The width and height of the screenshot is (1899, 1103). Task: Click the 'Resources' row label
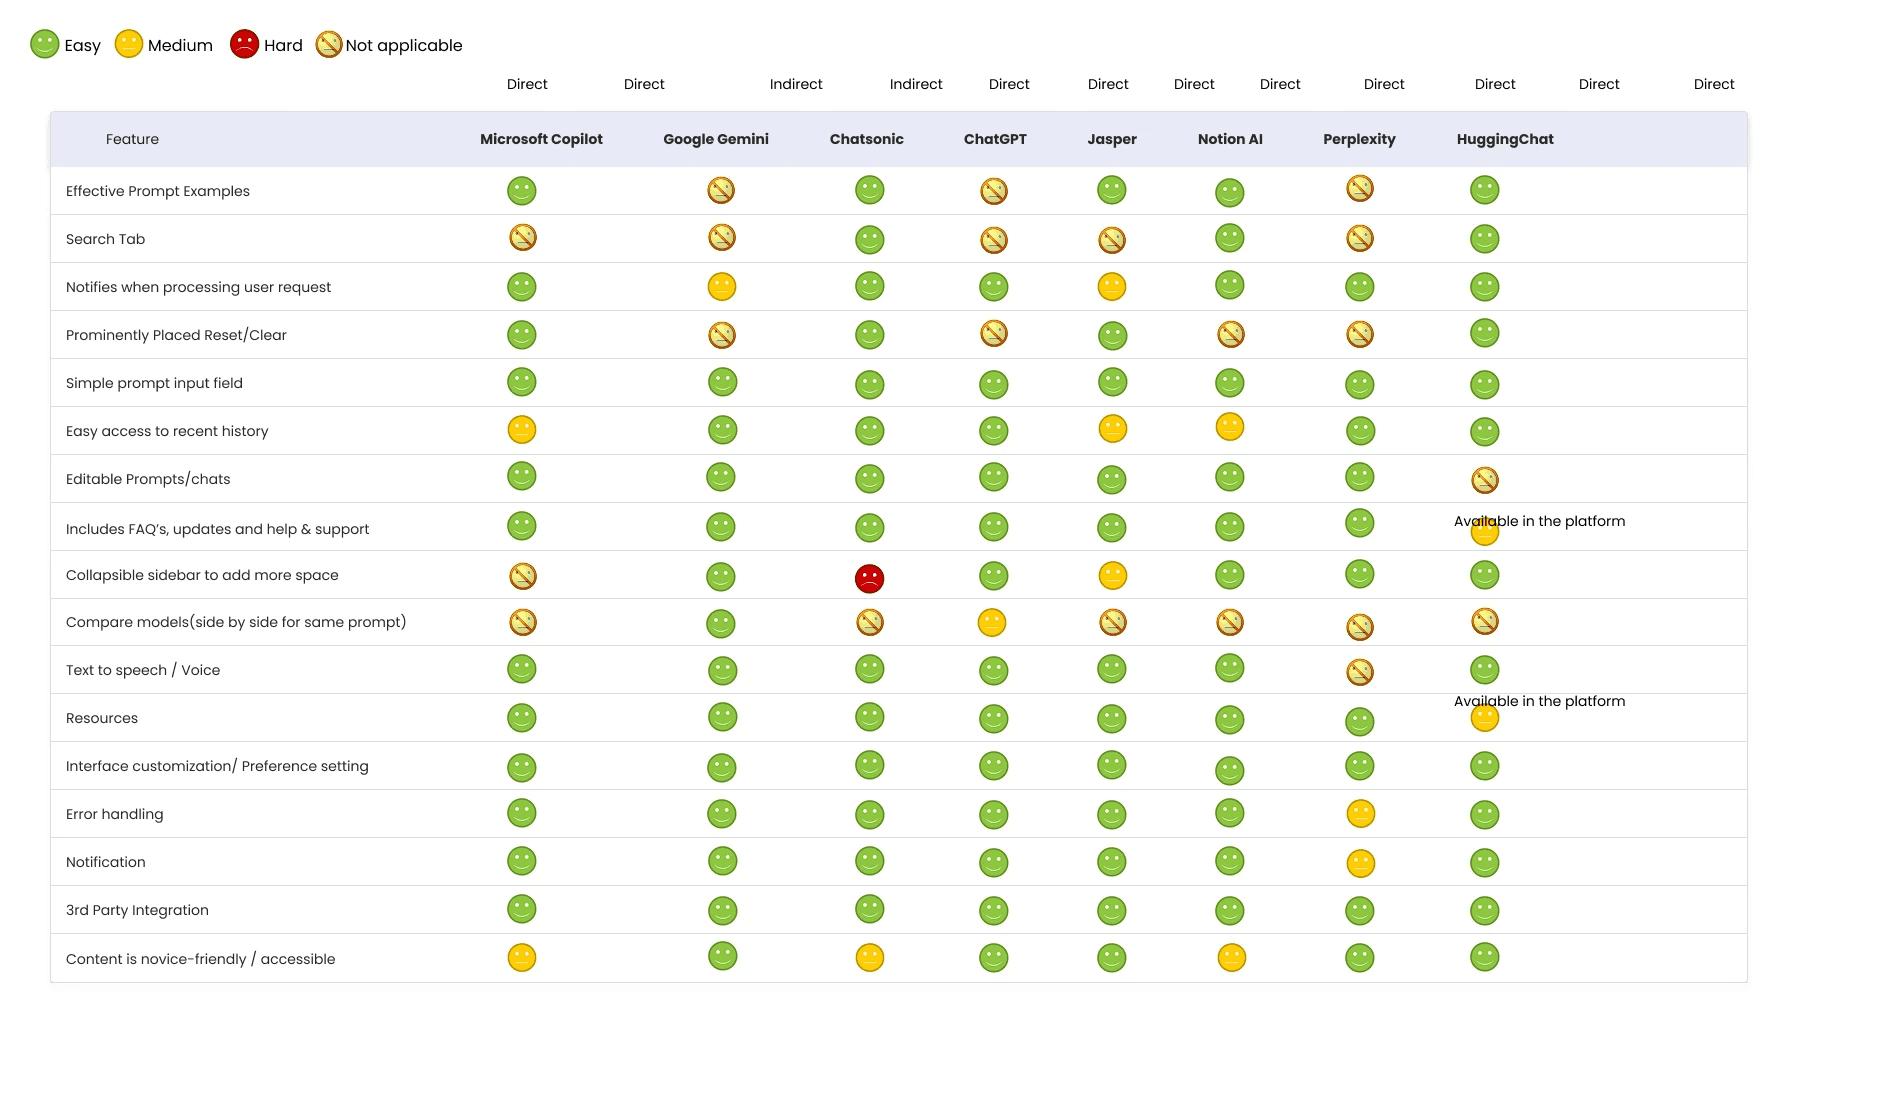(x=102, y=718)
